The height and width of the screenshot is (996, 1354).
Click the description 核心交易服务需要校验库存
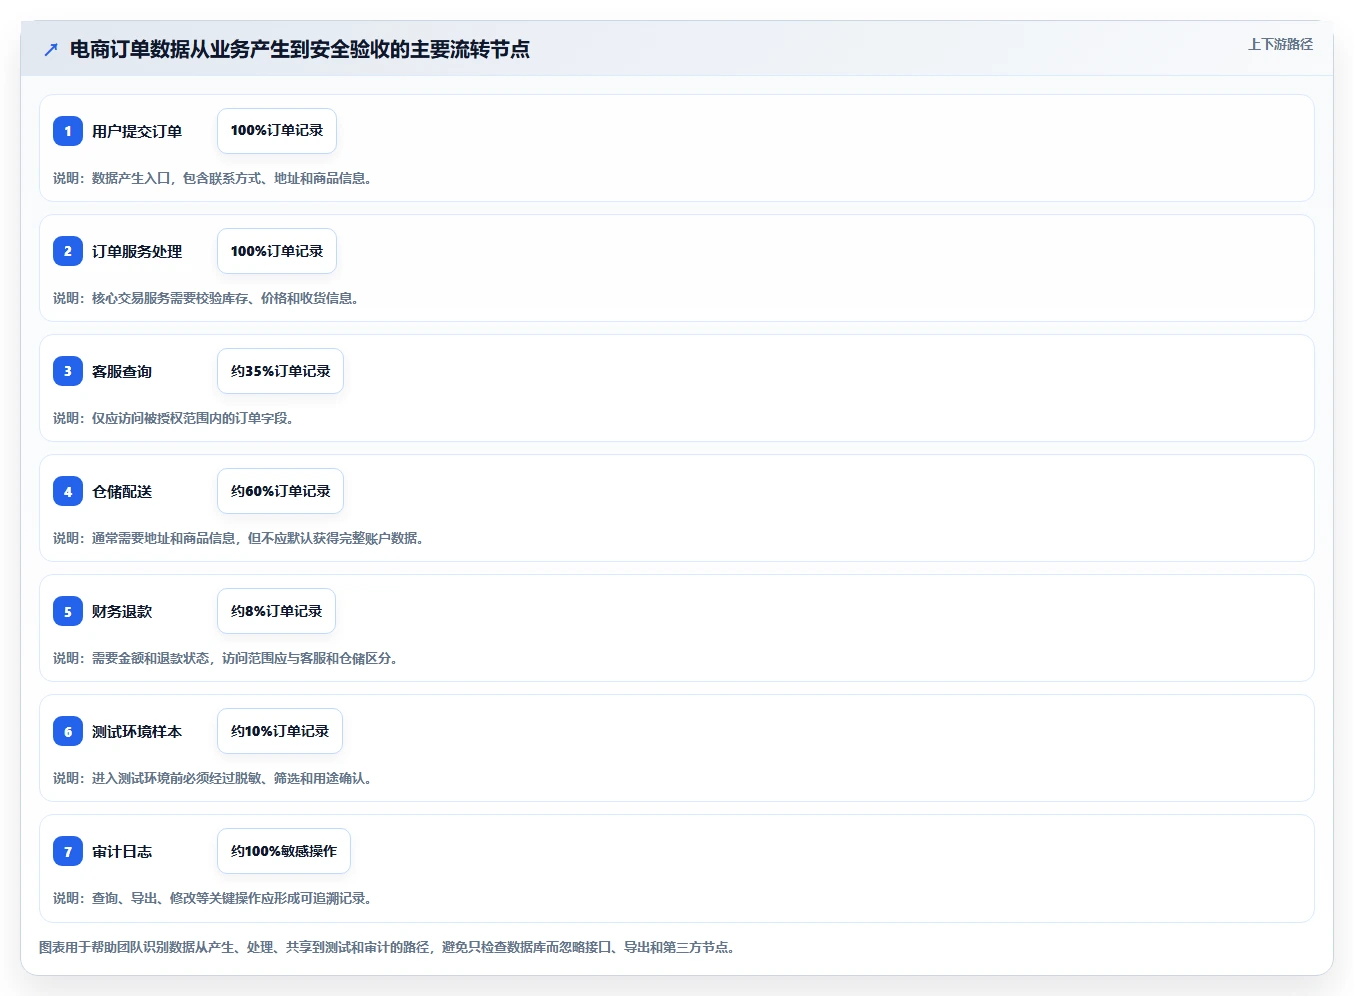tap(209, 298)
